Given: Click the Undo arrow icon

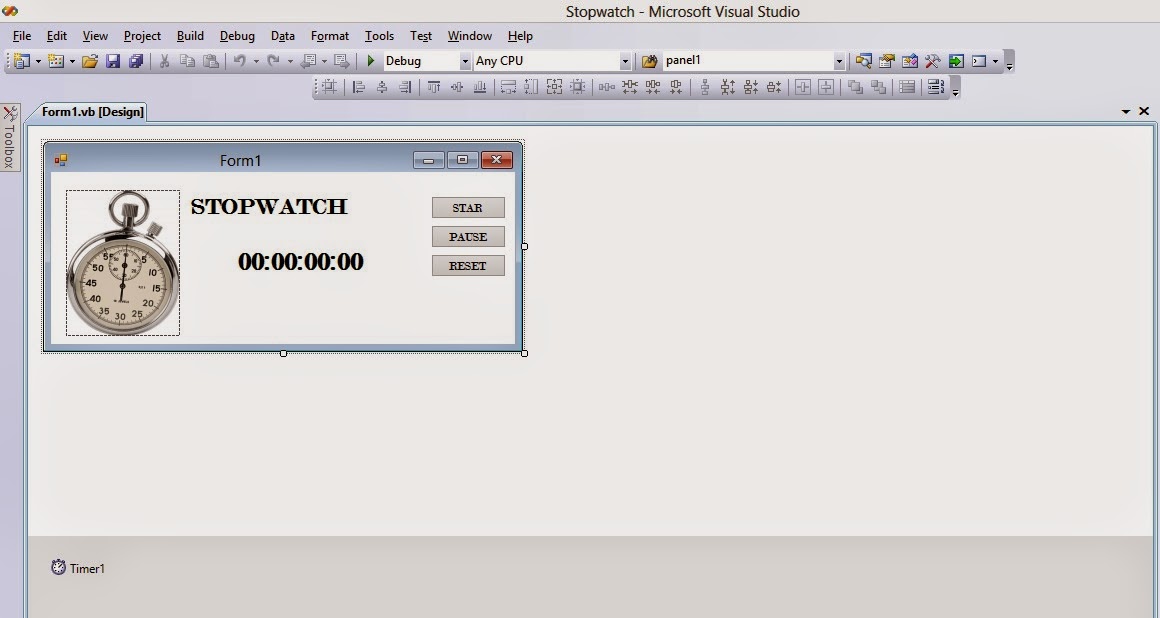Looking at the screenshot, I should point(240,61).
